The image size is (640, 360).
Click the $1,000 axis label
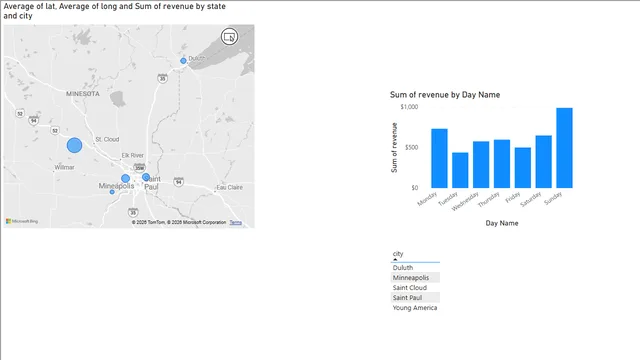(x=409, y=107)
